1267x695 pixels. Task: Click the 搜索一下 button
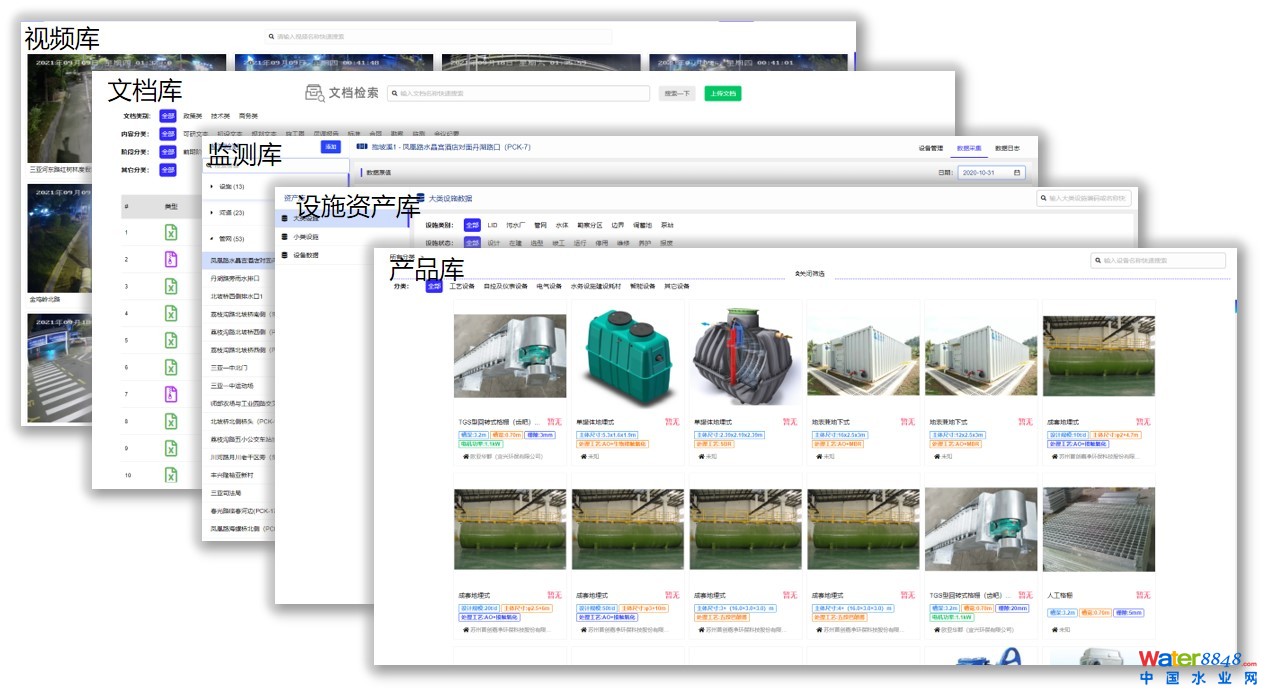pos(677,94)
